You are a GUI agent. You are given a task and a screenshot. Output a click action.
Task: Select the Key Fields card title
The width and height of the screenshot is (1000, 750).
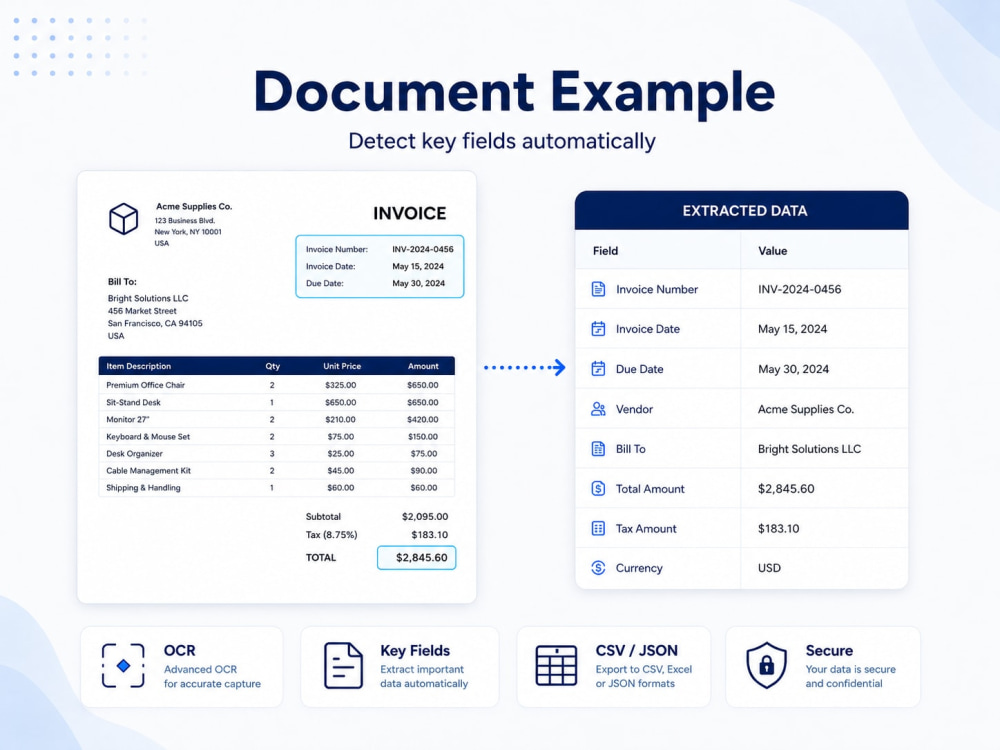pos(415,651)
